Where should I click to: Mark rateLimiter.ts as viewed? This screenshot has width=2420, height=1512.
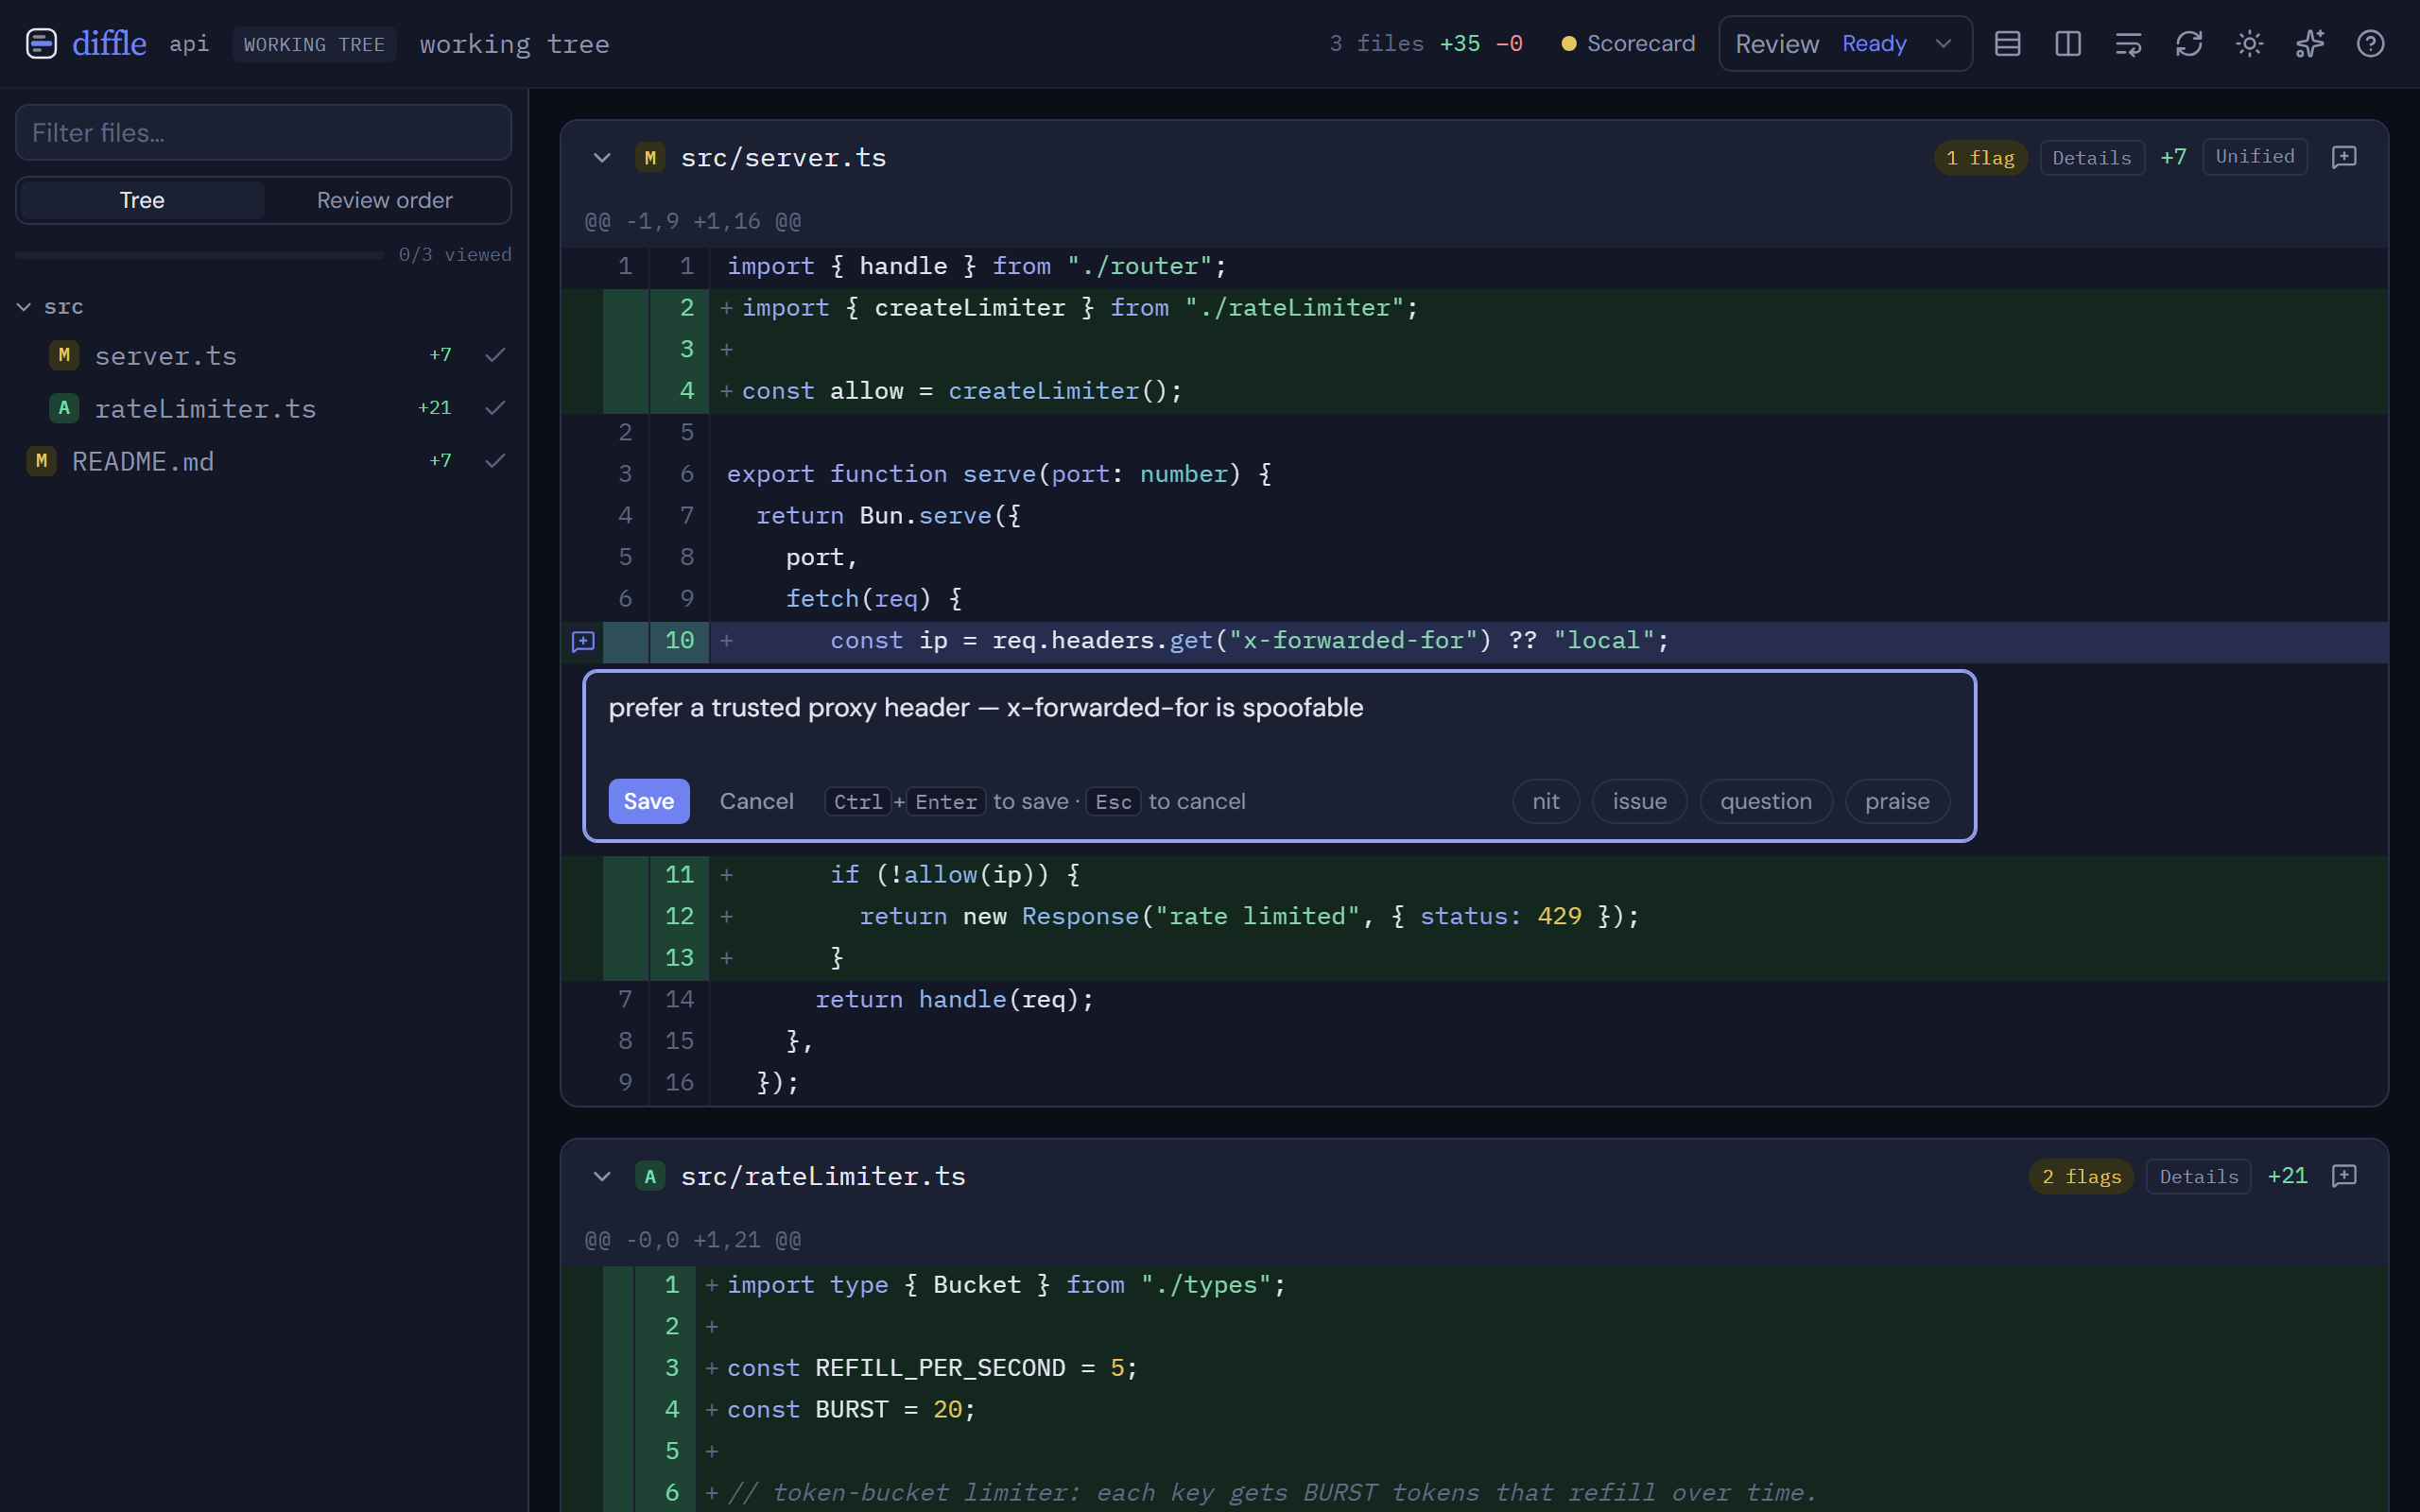click(x=495, y=408)
